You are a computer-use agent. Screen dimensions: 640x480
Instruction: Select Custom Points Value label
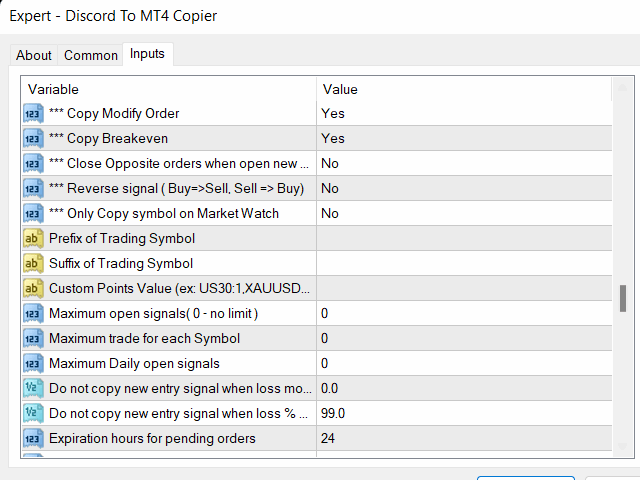pyautogui.click(x=179, y=289)
